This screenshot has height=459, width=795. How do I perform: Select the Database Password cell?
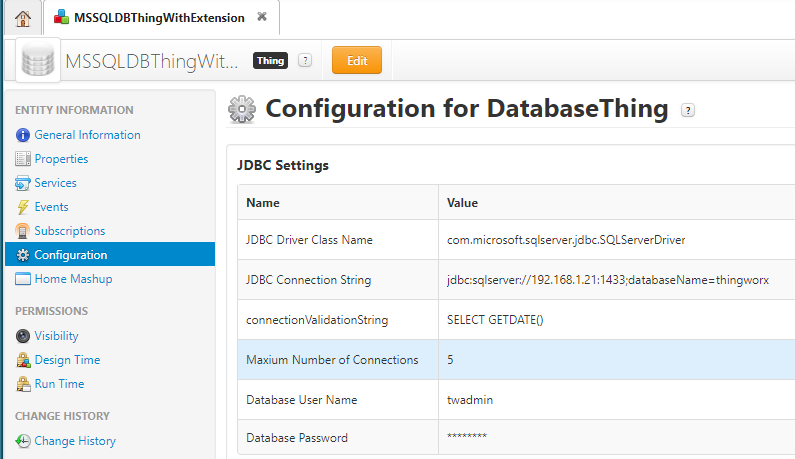338,437
